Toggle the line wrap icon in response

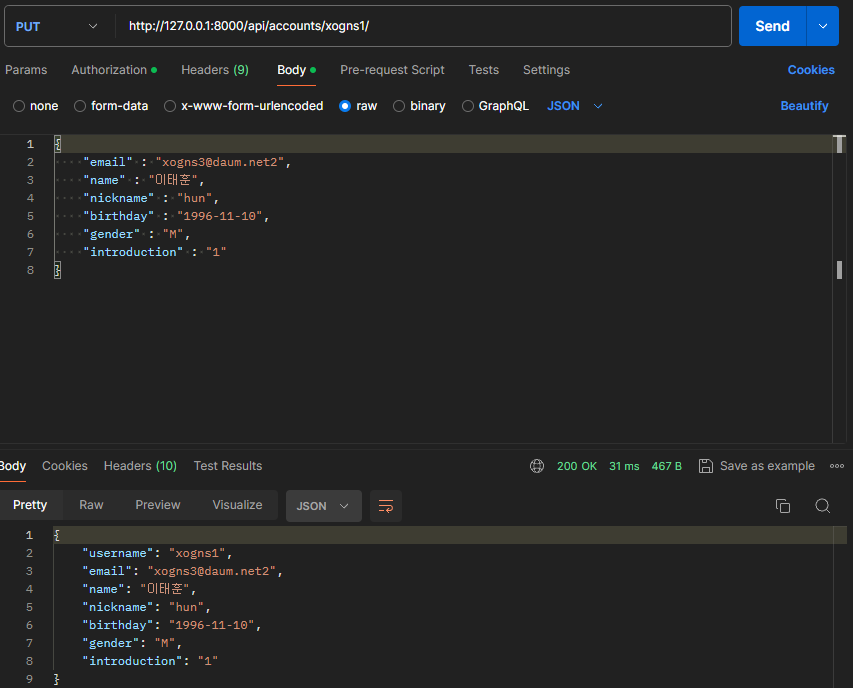[386, 506]
